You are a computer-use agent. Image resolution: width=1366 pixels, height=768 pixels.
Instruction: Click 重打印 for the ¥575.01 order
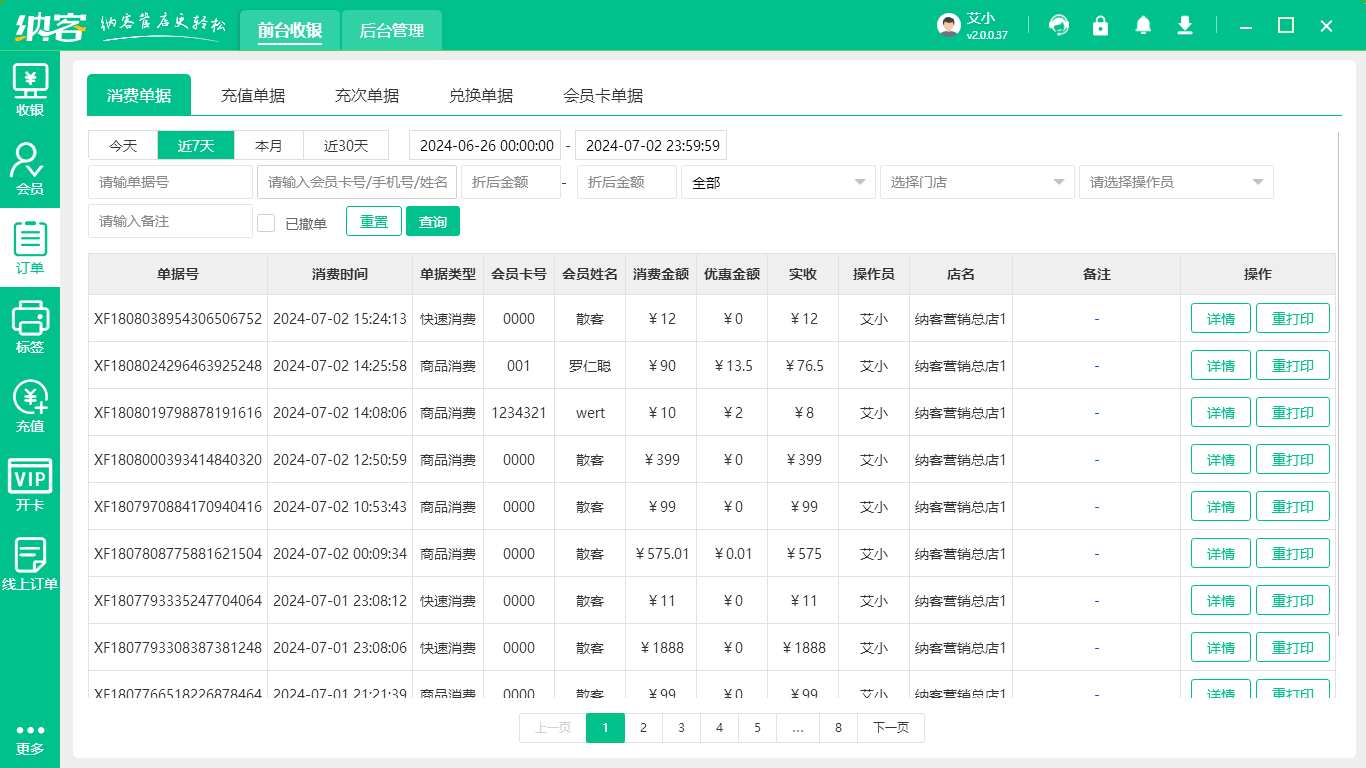pos(1293,554)
